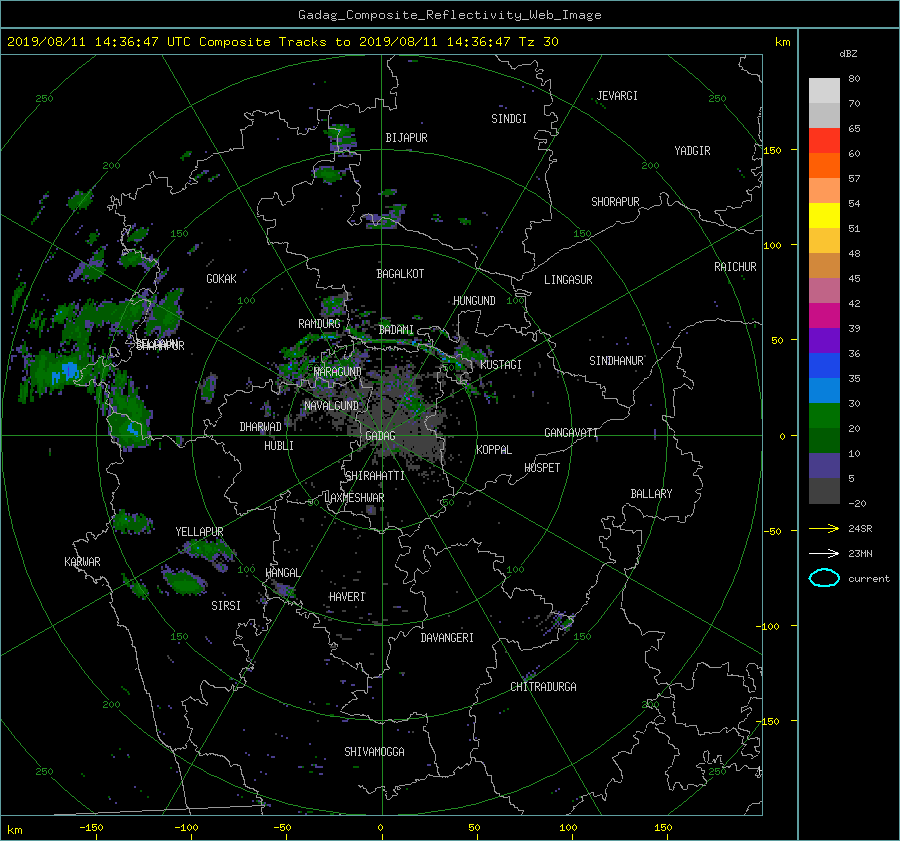Click the NARAGUND city label
900x841 pixels.
pyautogui.click(x=338, y=372)
